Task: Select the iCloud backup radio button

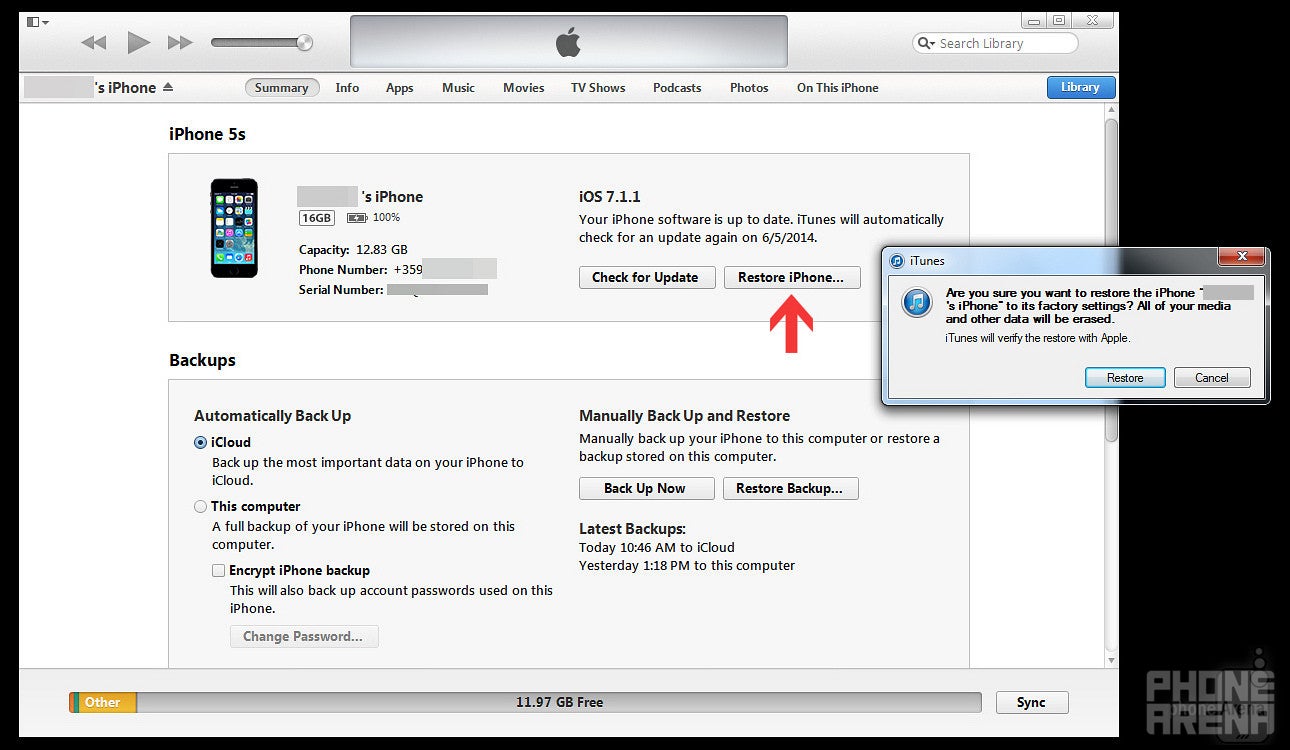Action: coord(201,442)
